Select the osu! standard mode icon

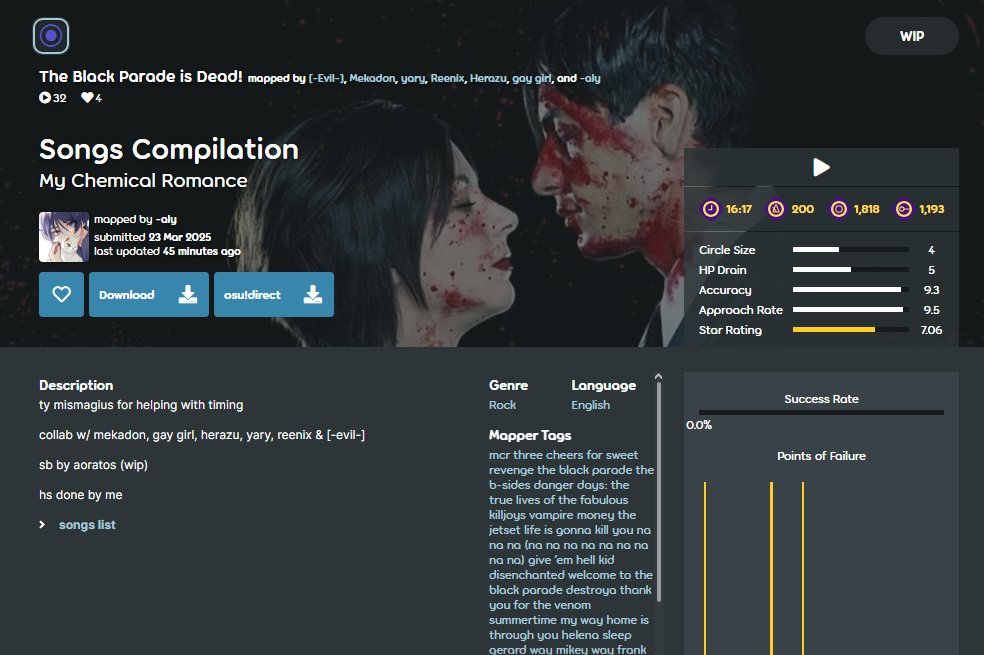click(x=51, y=36)
